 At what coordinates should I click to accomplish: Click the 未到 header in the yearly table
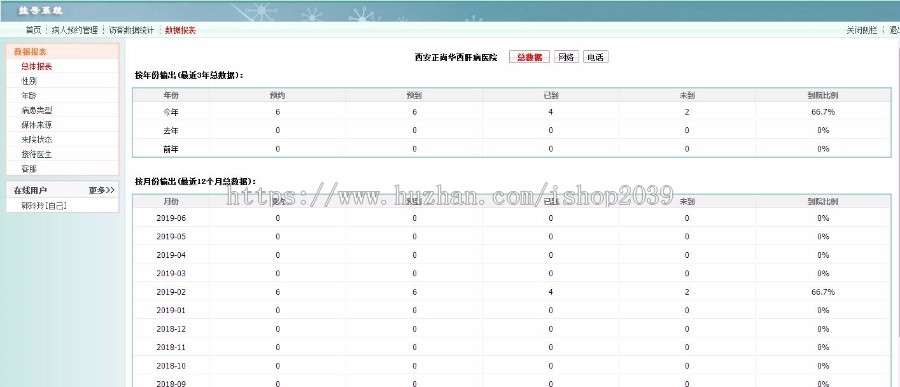click(687, 95)
